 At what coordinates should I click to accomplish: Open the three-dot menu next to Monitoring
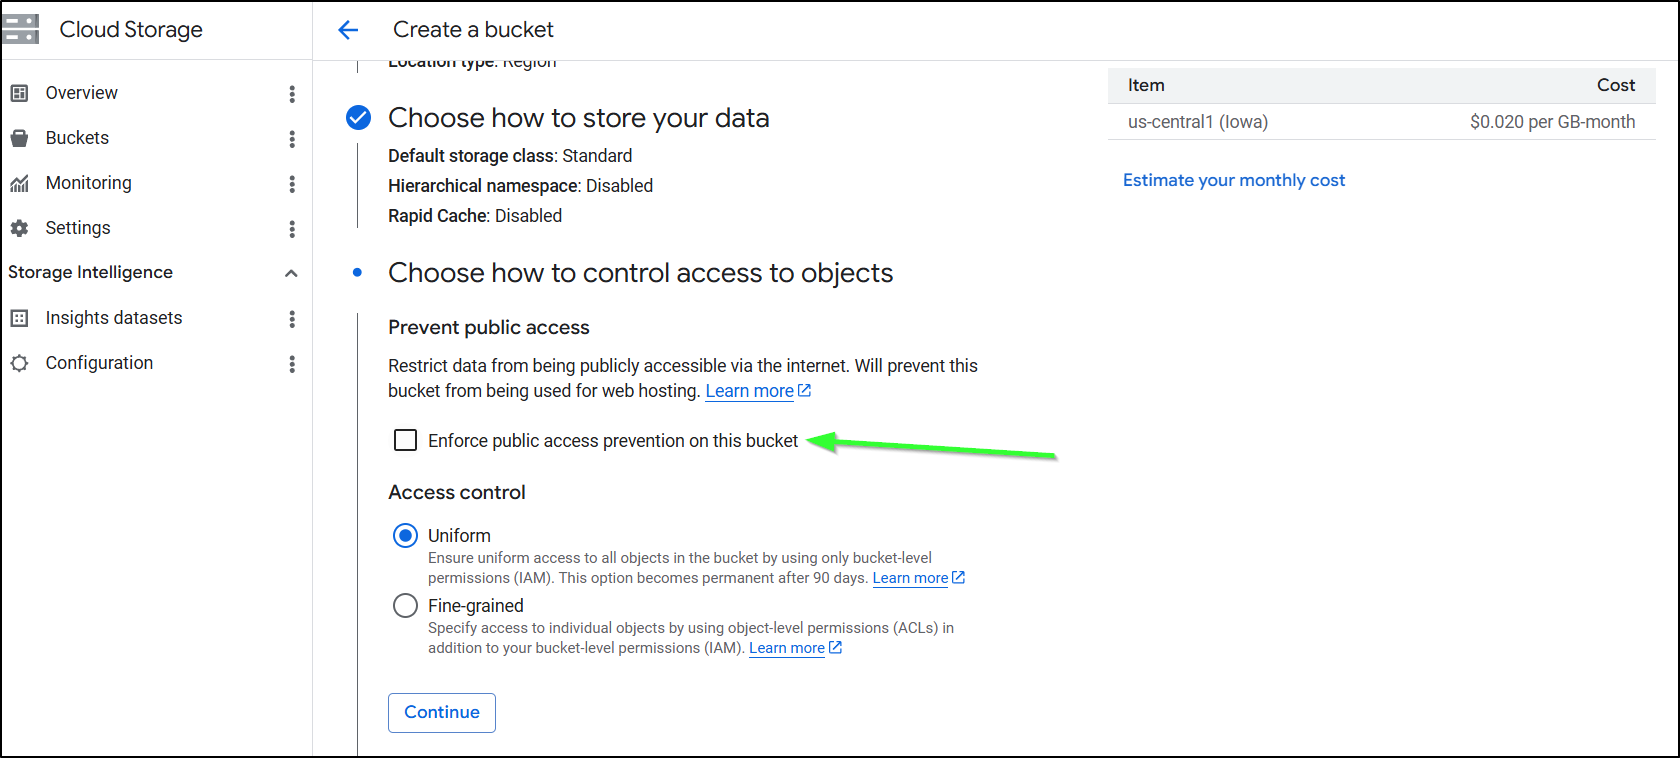292,184
